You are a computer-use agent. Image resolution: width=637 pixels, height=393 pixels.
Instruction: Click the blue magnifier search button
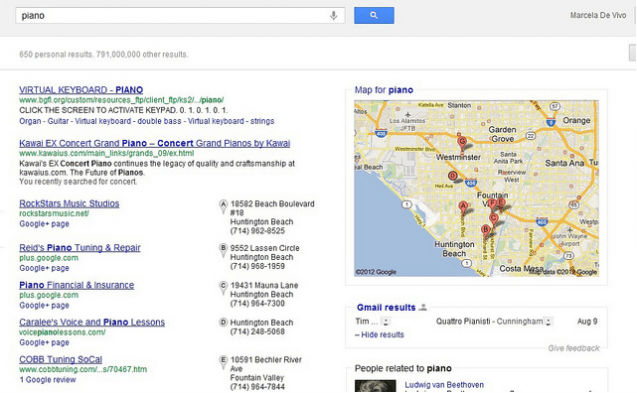pyautogui.click(x=374, y=15)
